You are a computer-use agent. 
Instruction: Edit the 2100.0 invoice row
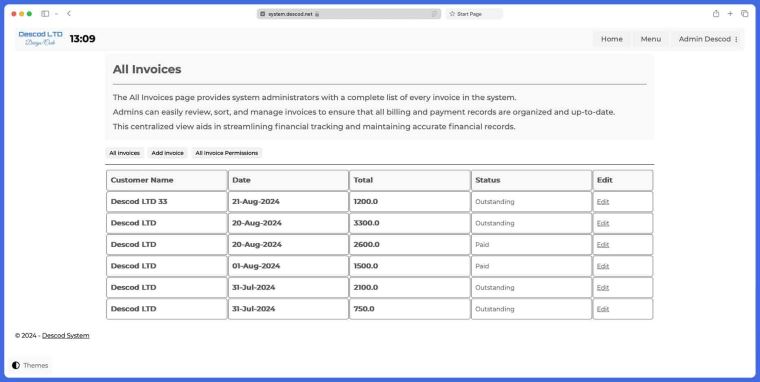pyautogui.click(x=602, y=287)
